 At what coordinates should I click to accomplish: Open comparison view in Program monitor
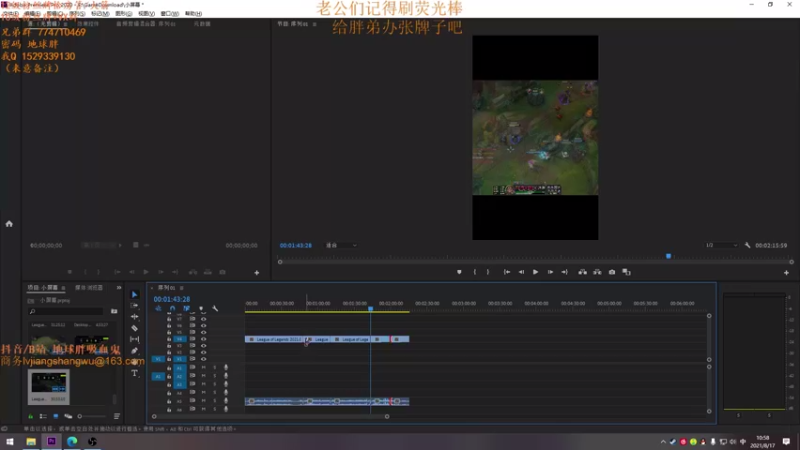[x=627, y=272]
